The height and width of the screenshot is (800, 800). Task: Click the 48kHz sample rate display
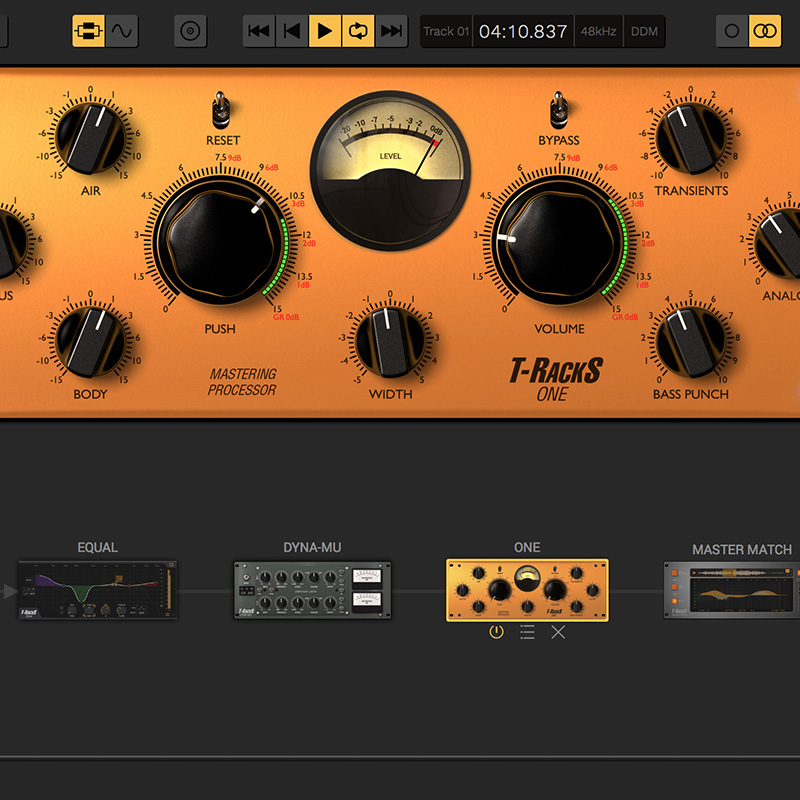click(x=597, y=31)
